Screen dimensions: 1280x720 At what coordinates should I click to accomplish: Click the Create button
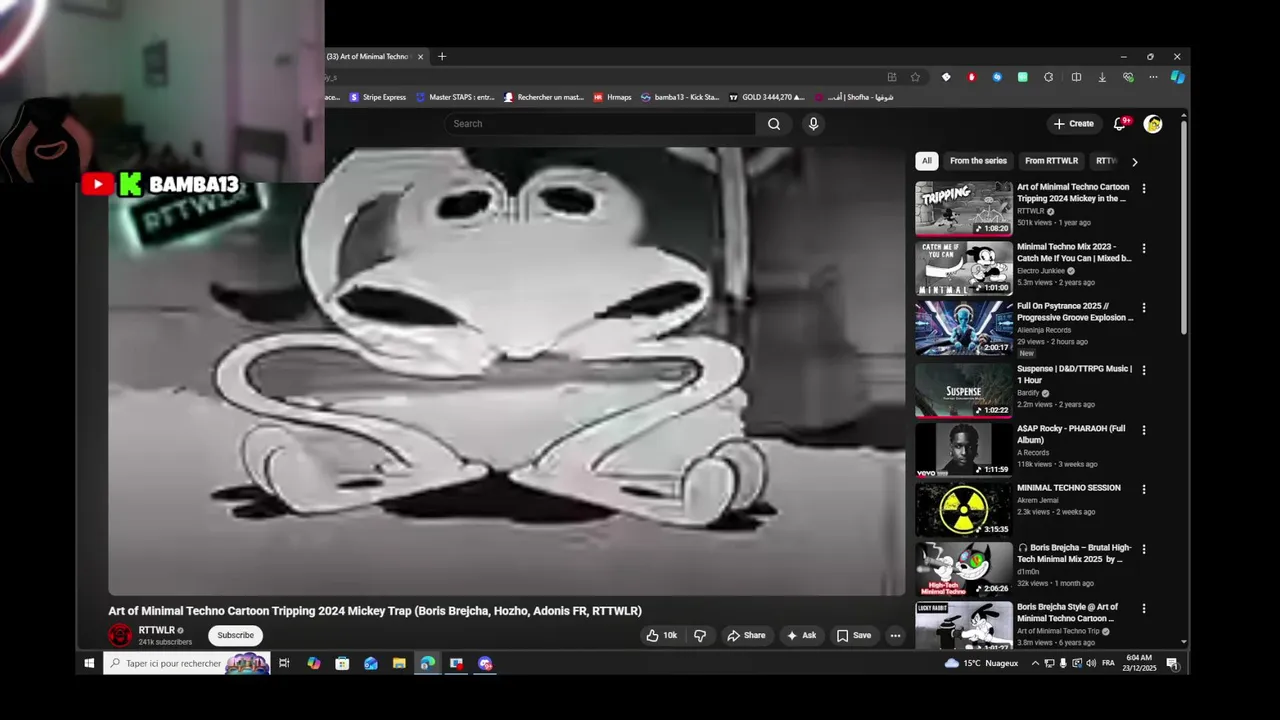coord(1074,124)
